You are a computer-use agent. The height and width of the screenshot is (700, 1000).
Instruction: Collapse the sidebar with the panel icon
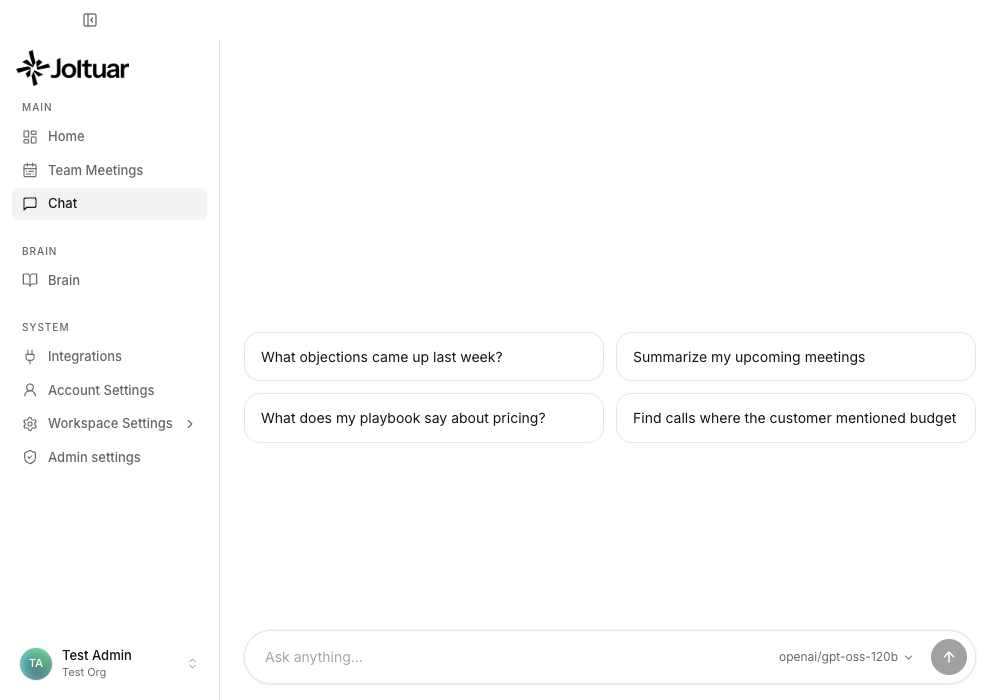[x=90, y=20]
